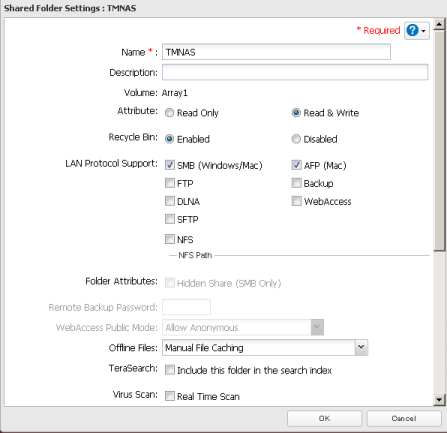Enable Real Time Scan for viruses
The width and height of the screenshot is (447, 433).
pos(170,396)
